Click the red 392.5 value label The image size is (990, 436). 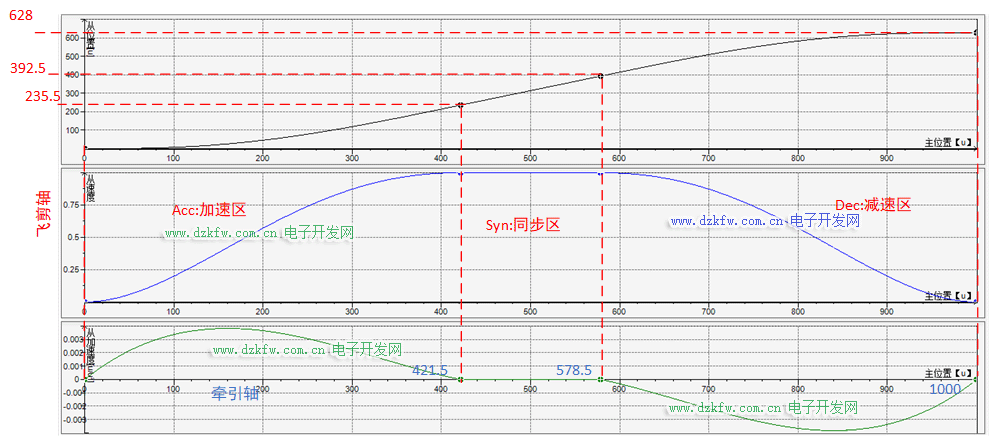click(27, 69)
